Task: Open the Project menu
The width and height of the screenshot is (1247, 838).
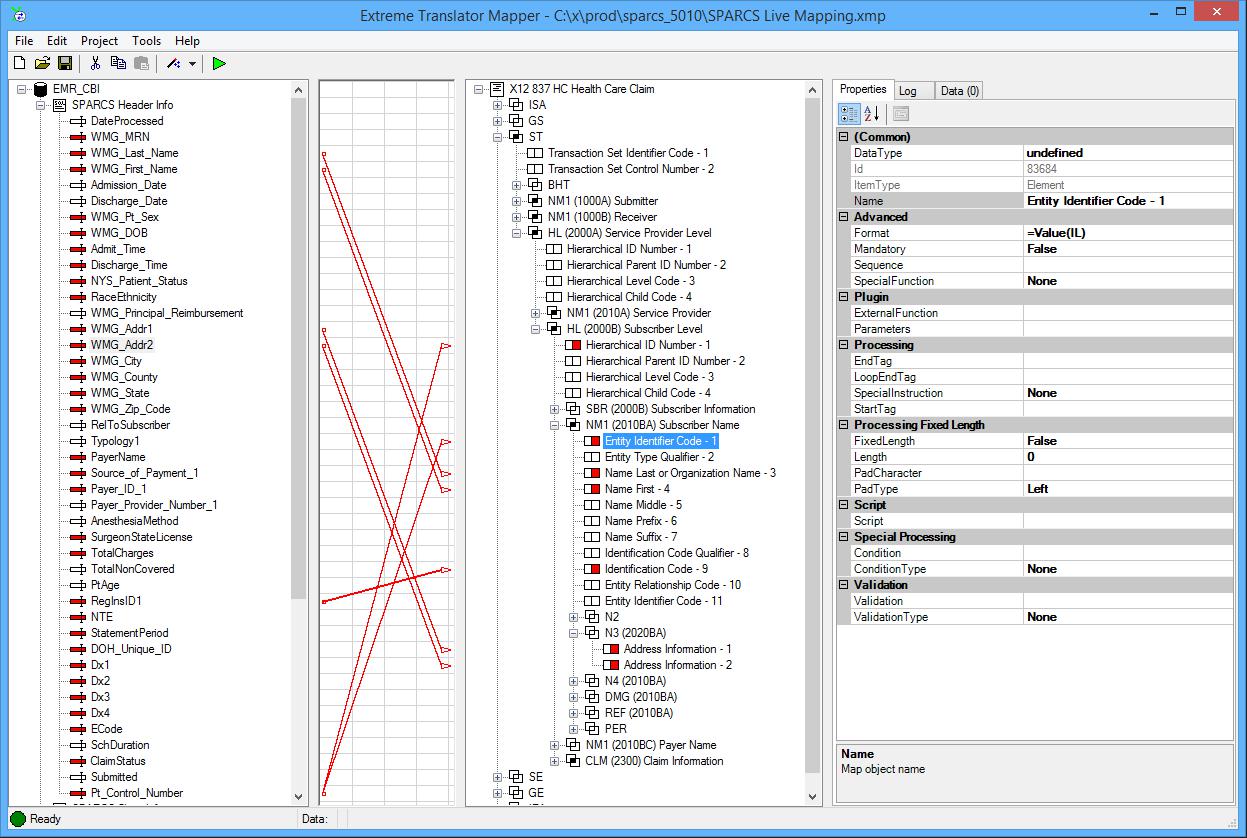Action: 99,41
